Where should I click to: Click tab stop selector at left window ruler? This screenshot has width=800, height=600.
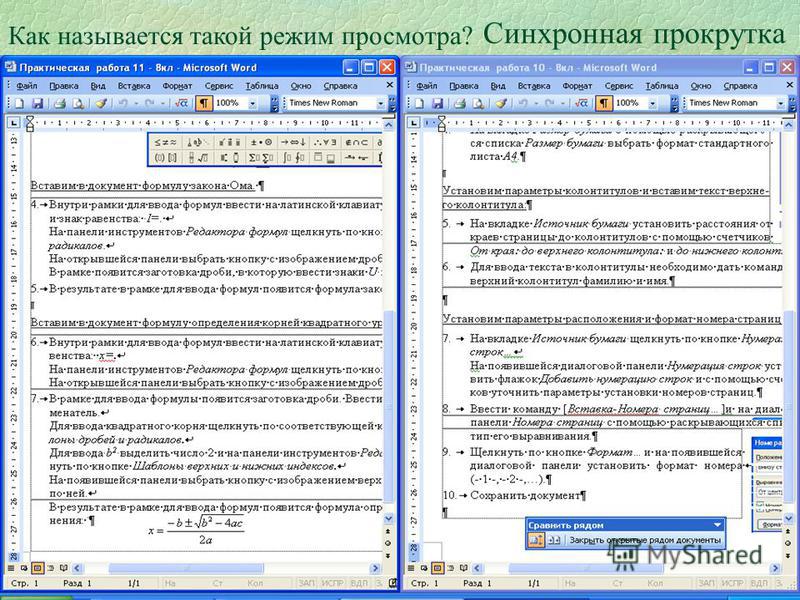[14, 122]
